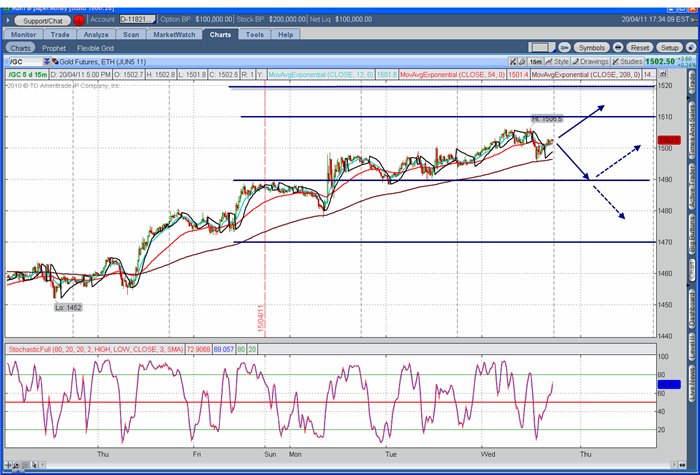Select the Chart side panel button
Screen dimensions: 700x475
pos(692,269)
